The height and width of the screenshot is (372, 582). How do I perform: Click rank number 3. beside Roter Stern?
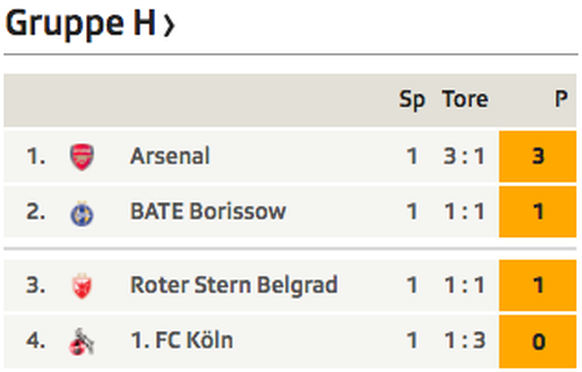pyautogui.click(x=36, y=285)
